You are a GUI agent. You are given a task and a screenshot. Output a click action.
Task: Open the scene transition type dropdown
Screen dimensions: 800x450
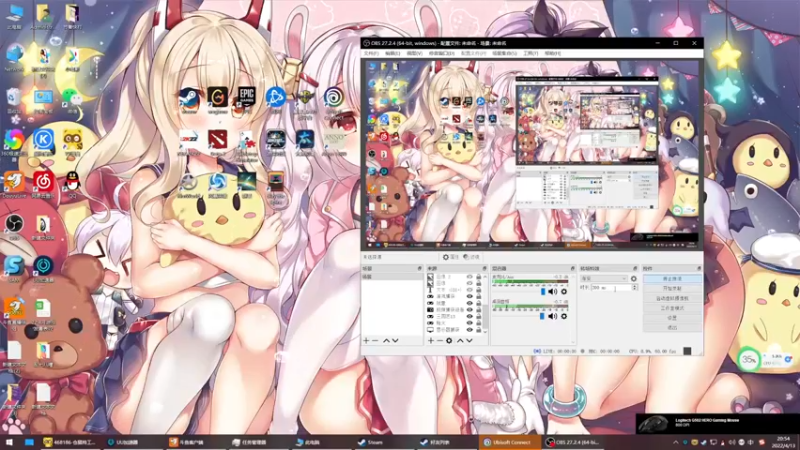[x=604, y=279]
